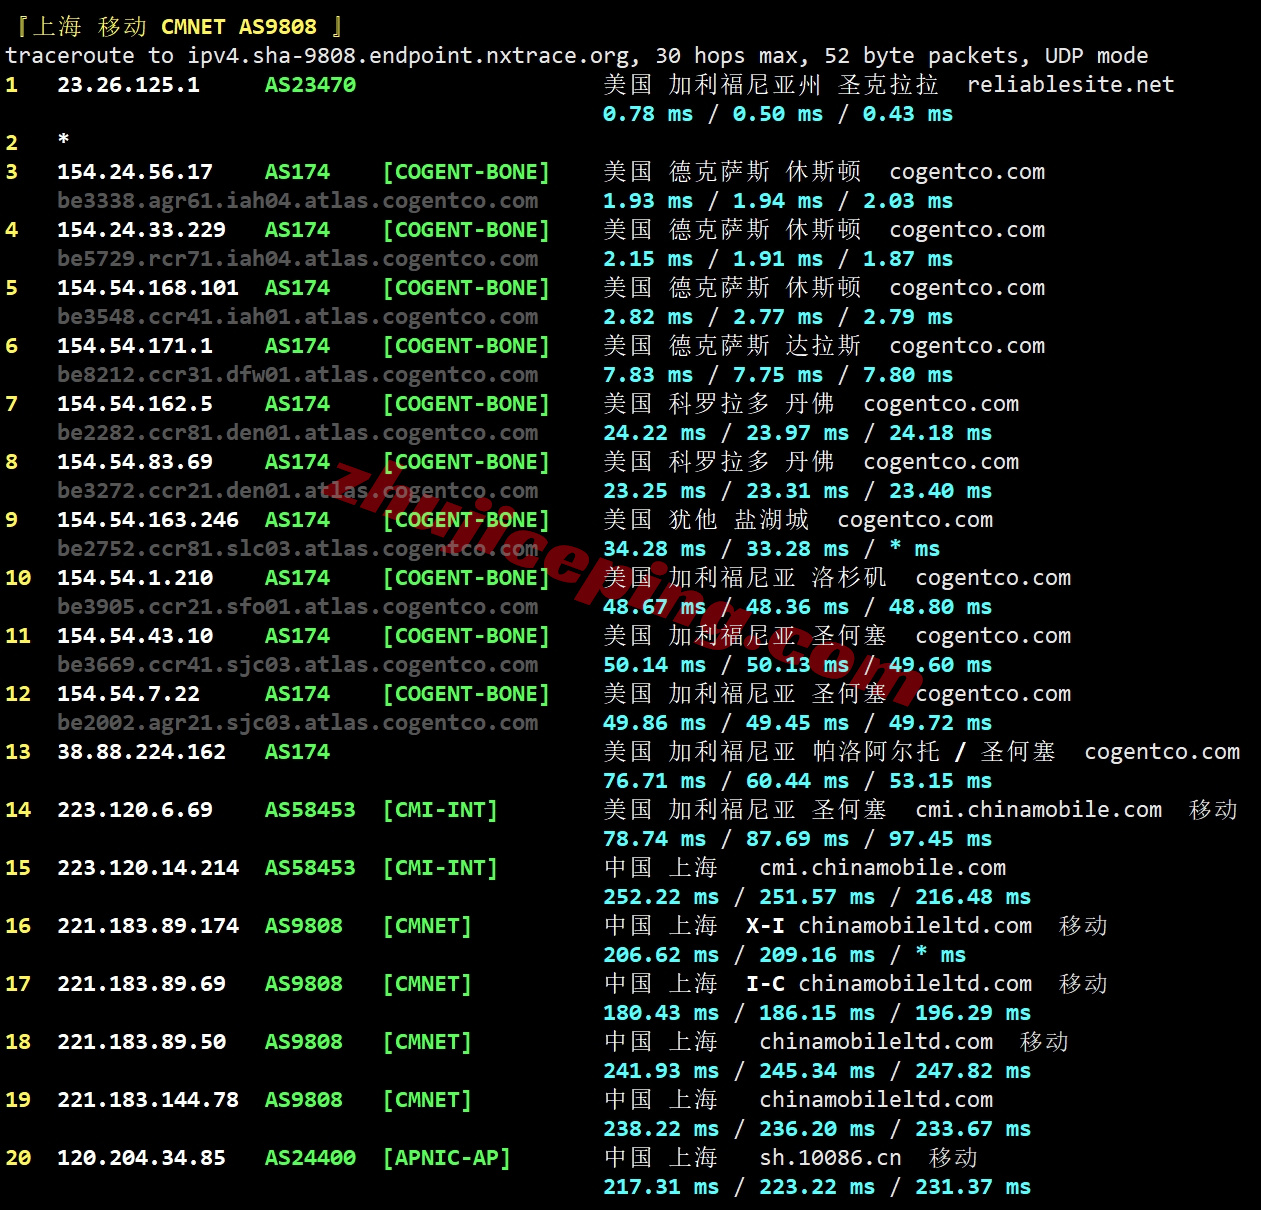Click the COGENT-BONE tag on hop 7
The height and width of the screenshot is (1210, 1261).
click(466, 404)
